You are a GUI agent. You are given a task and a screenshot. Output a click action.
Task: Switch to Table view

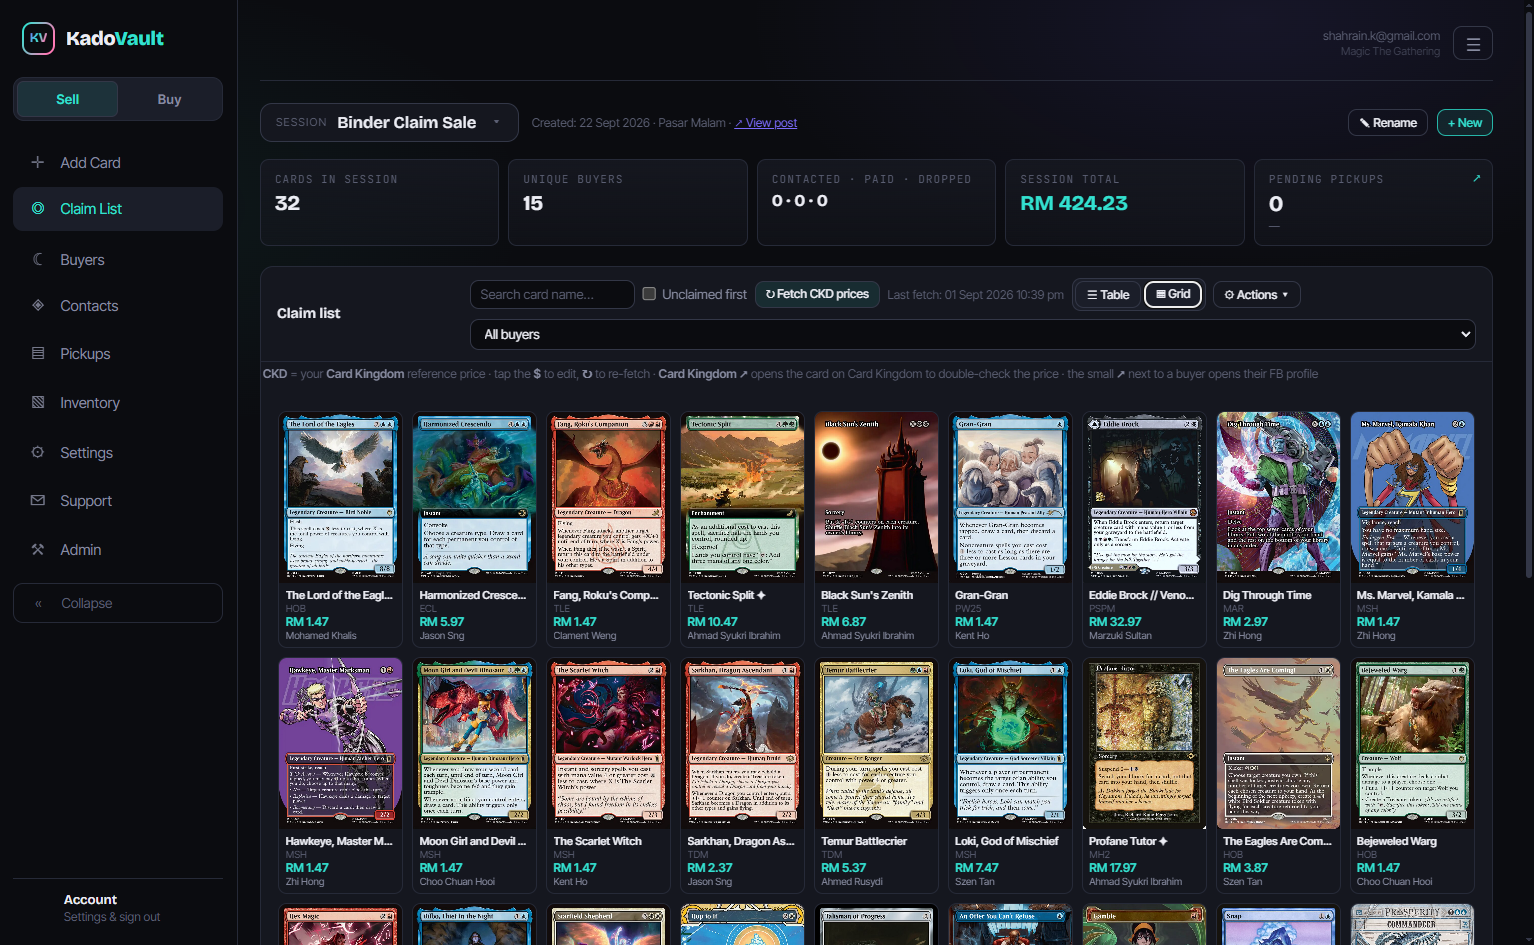pos(1108,294)
